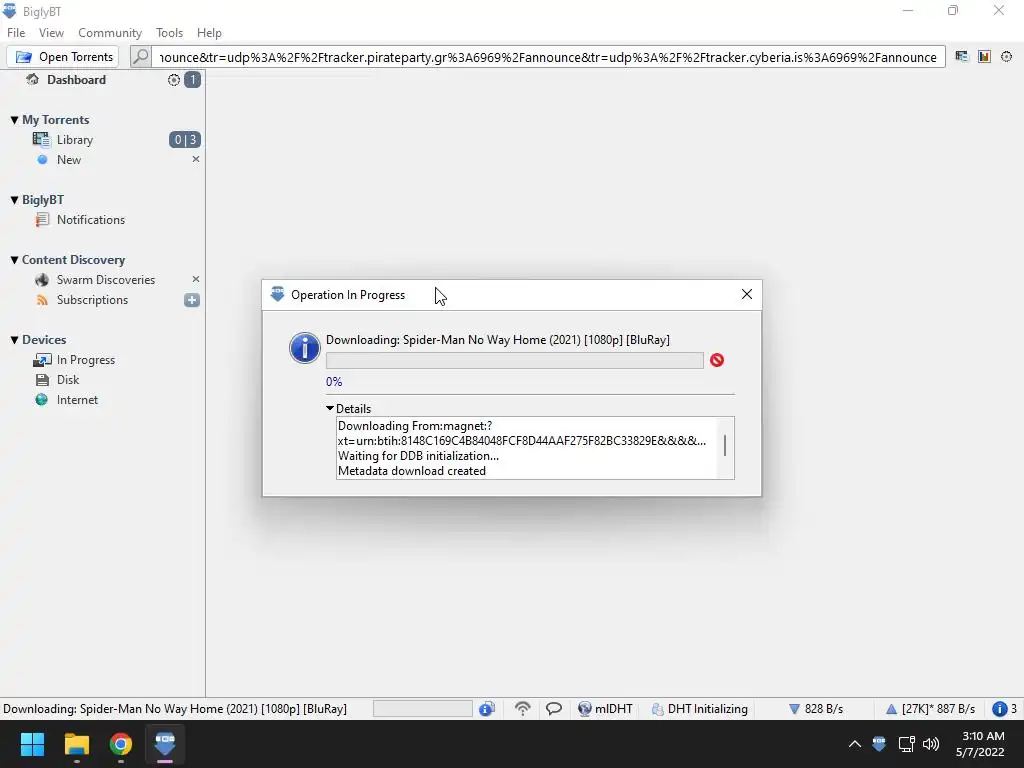Click the status bar progress bar
Image resolution: width=1024 pixels, height=768 pixels.
pos(423,709)
